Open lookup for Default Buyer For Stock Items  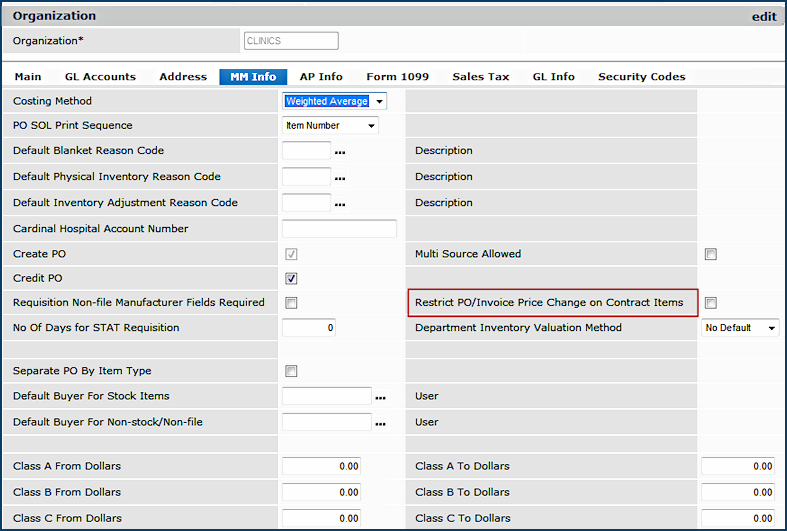click(x=380, y=398)
